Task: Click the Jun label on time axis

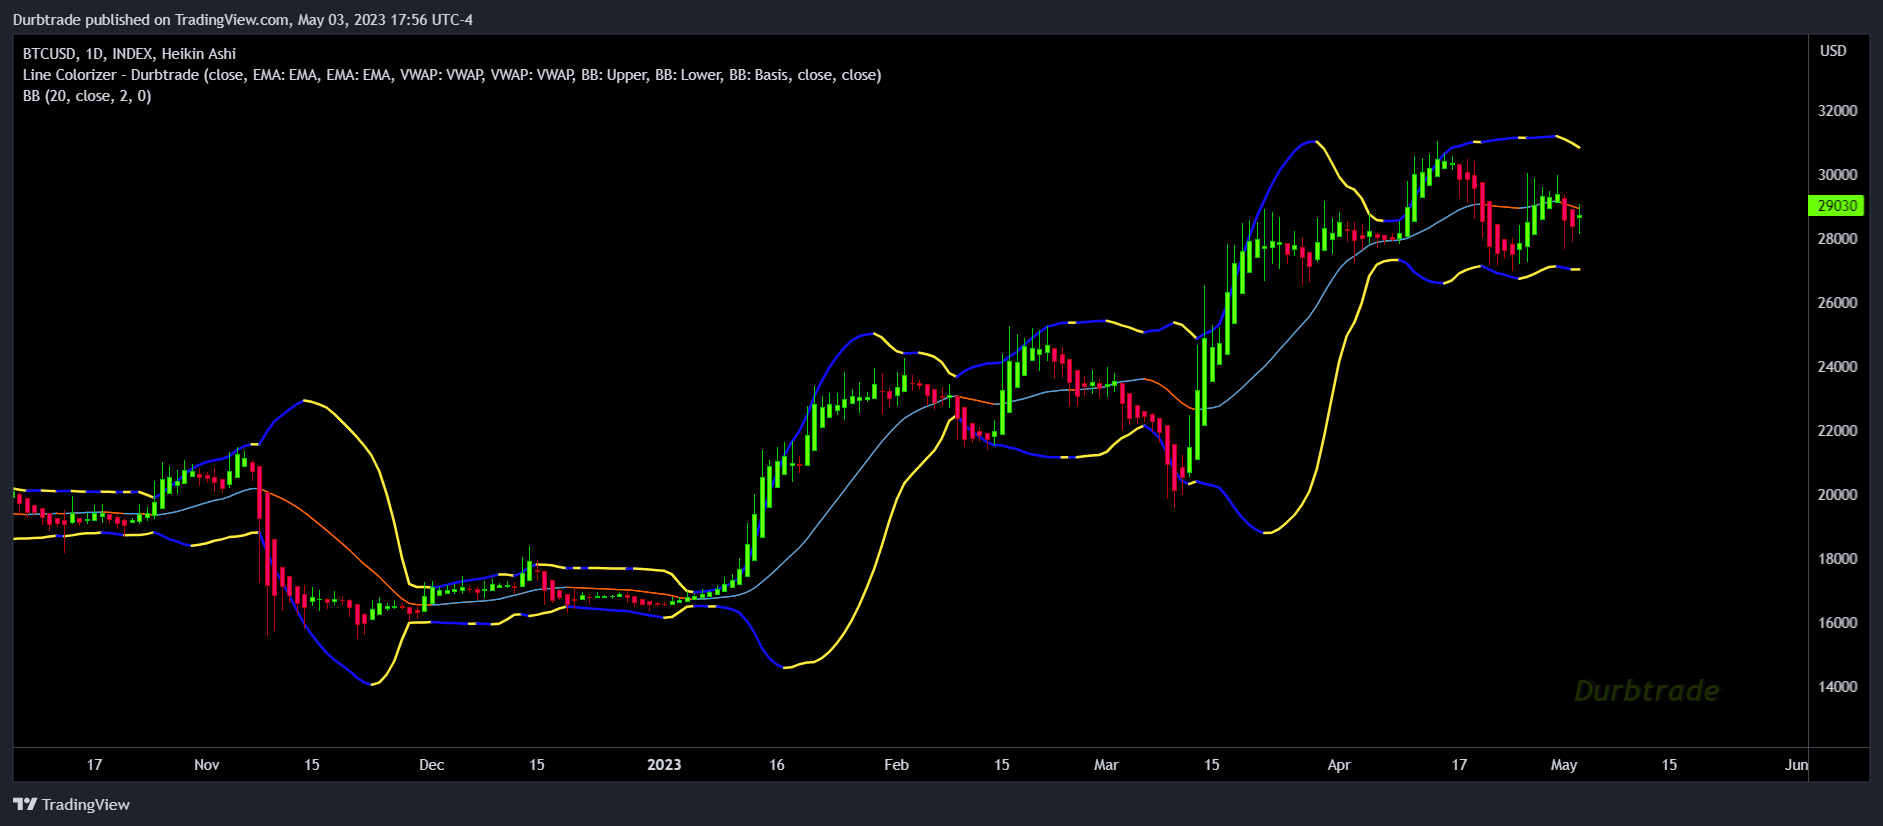Action: coord(1797,765)
